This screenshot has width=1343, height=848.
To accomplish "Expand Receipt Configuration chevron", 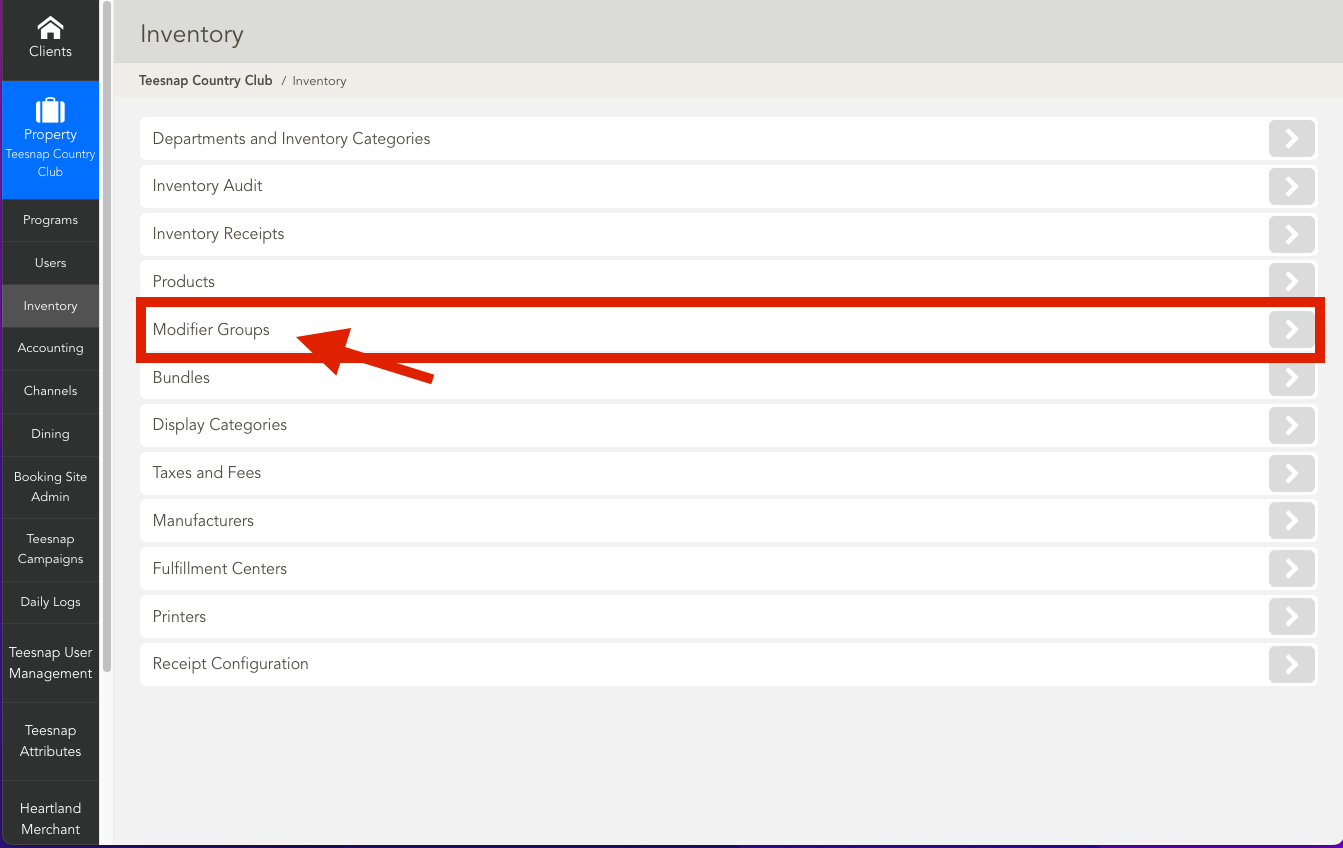I will pyautogui.click(x=1291, y=664).
